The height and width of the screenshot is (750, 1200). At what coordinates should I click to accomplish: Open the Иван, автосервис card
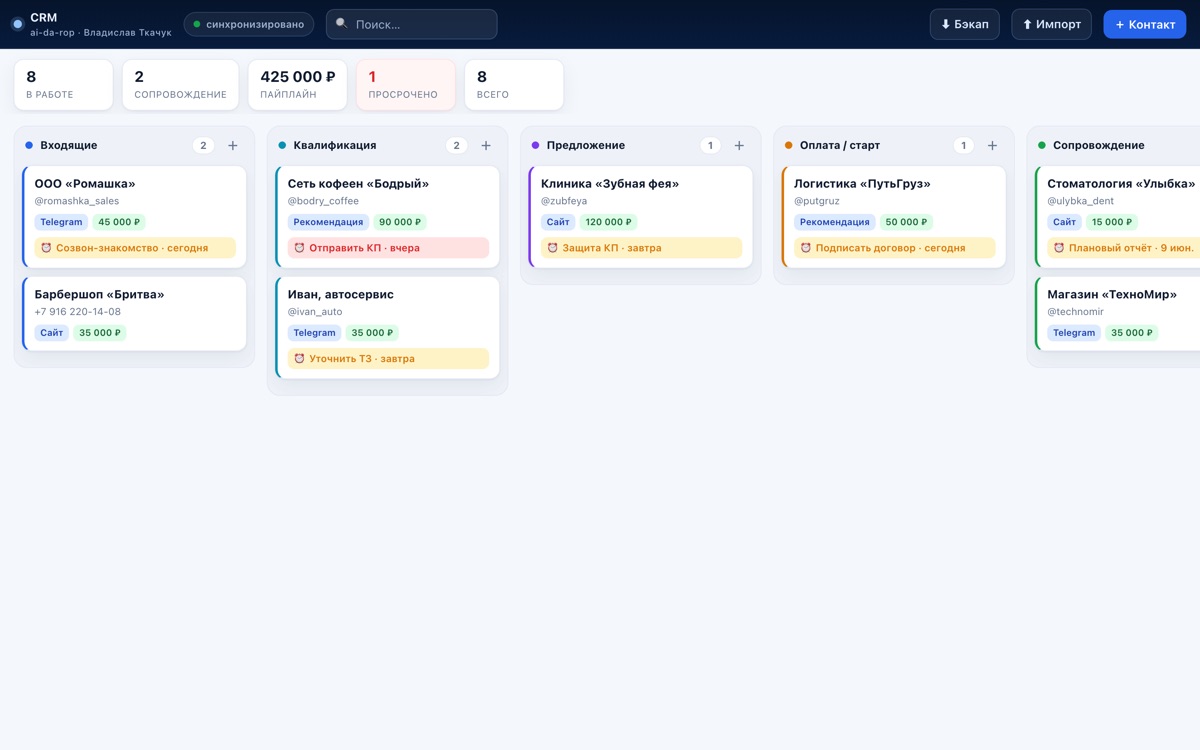pos(387,328)
